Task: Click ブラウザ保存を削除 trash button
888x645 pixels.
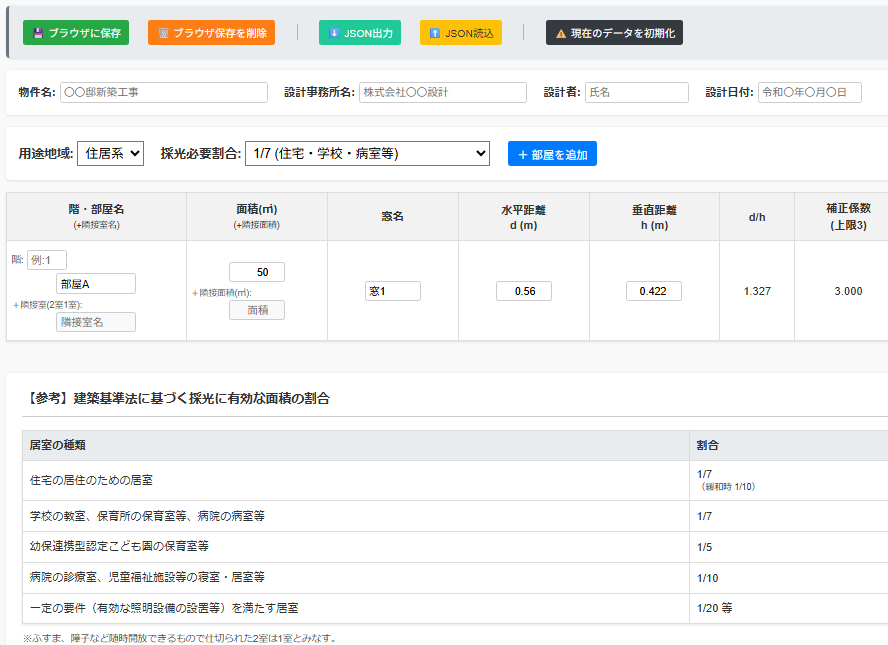Action: tap(211, 33)
